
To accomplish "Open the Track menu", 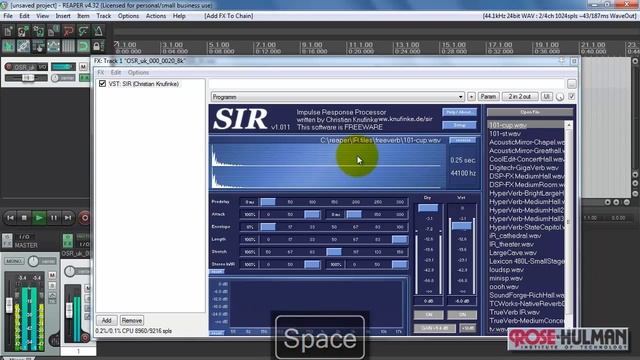I will (x=104, y=16).
